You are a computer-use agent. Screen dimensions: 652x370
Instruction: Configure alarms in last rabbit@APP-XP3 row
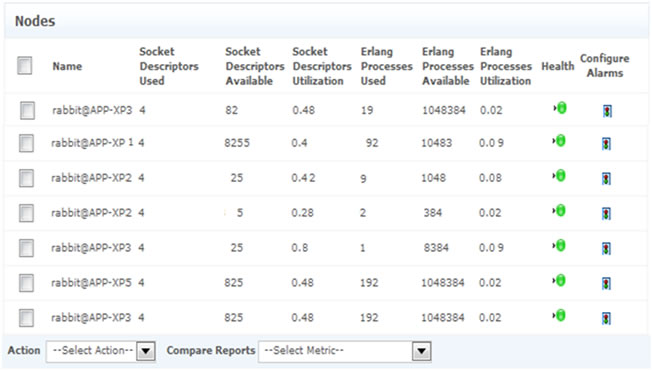(606, 319)
